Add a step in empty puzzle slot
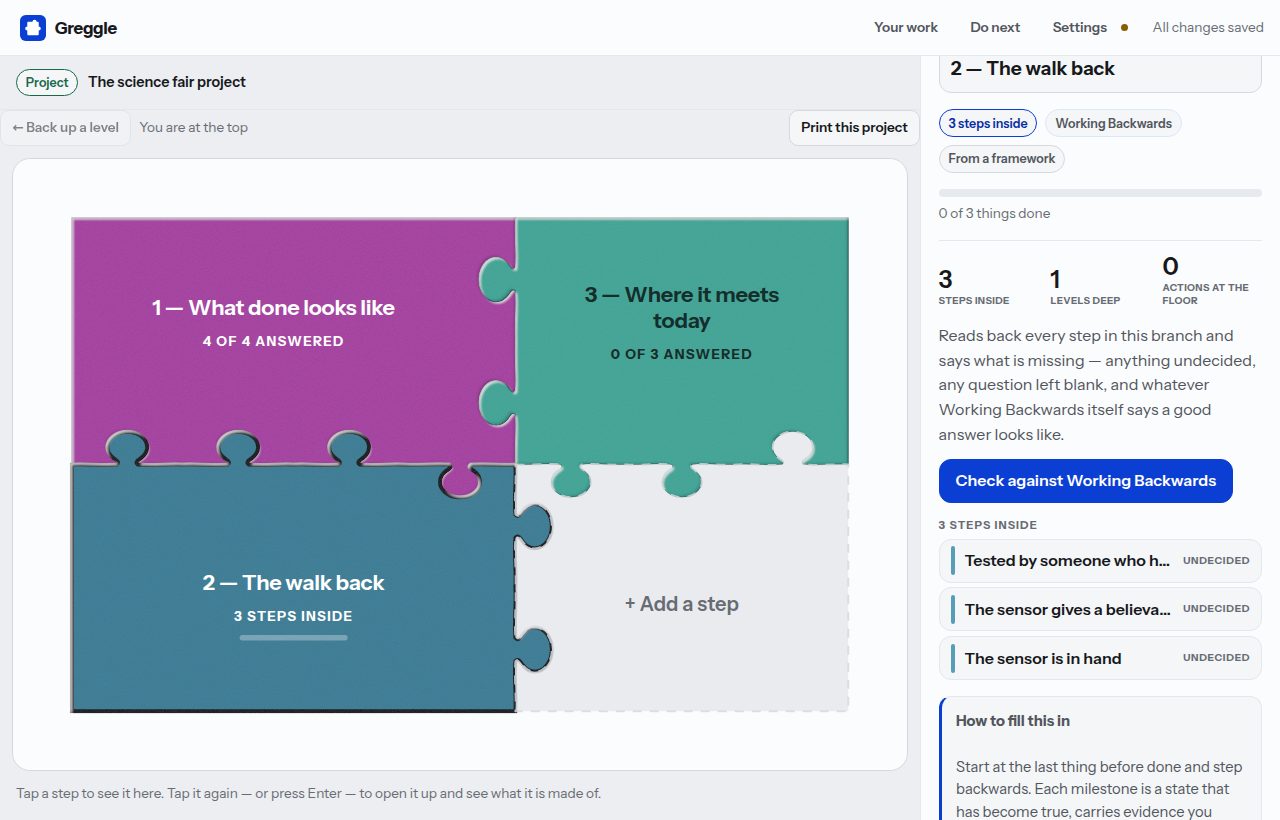The width and height of the screenshot is (1280, 820). pos(682,604)
